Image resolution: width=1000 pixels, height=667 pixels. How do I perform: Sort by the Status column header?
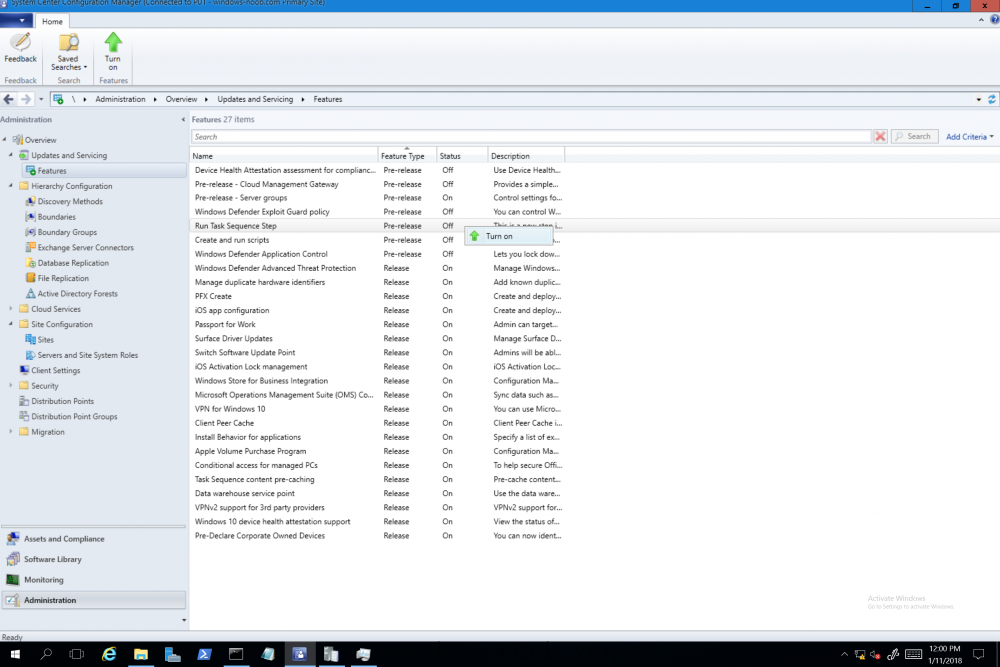click(x=462, y=156)
